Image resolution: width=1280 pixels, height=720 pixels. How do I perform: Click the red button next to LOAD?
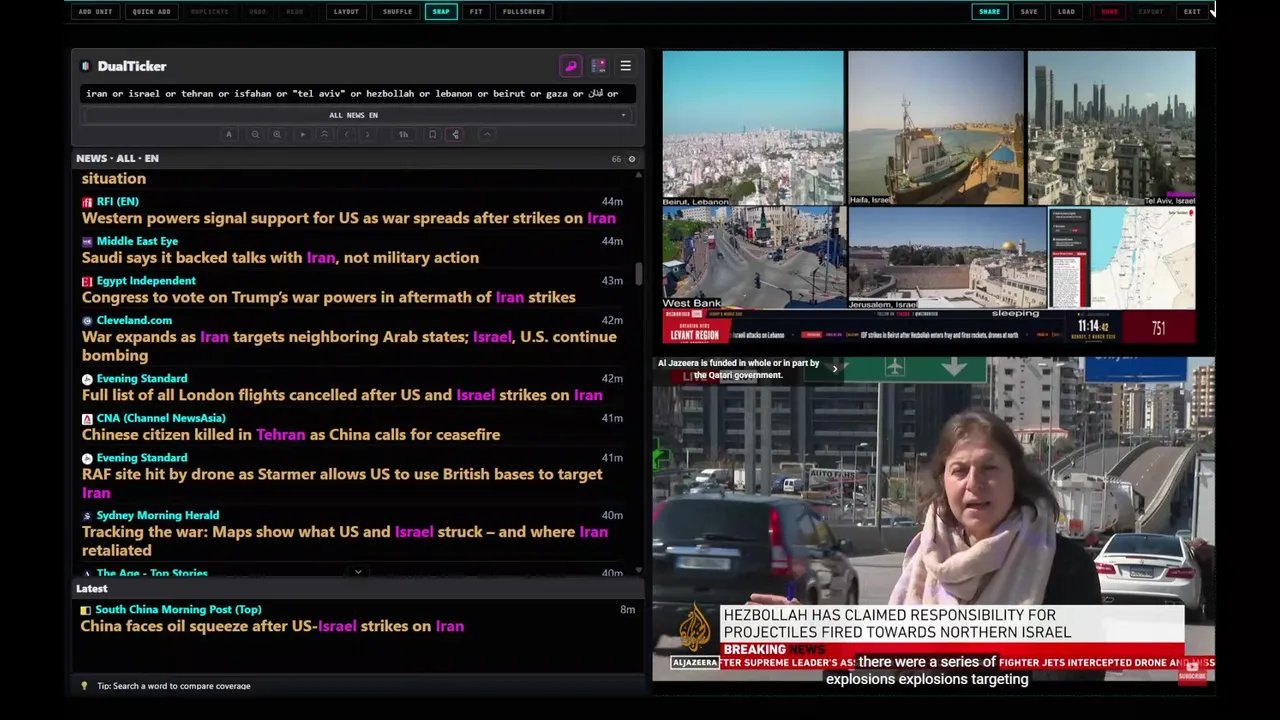tap(1109, 11)
